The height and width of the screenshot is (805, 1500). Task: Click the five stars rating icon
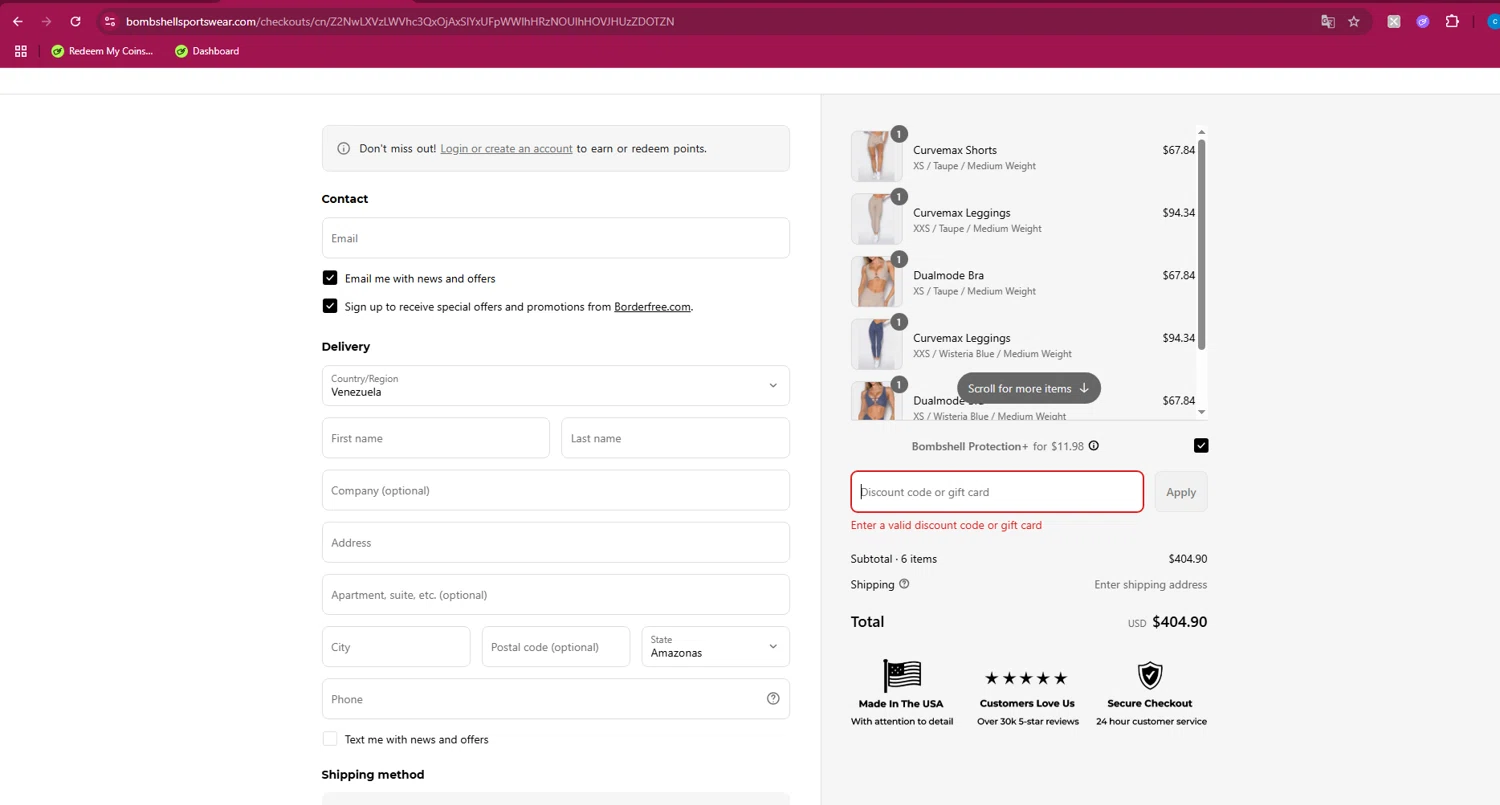[1027, 678]
